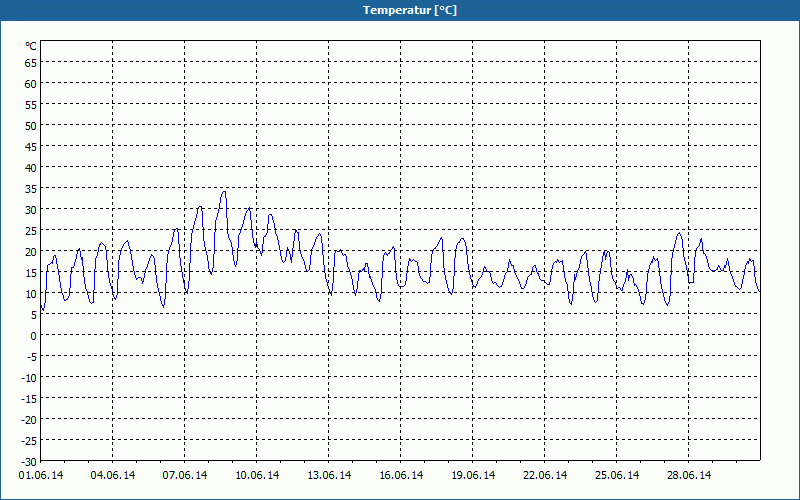Image resolution: width=800 pixels, height=500 pixels.
Task: Click the 50 y-axis label
Action: [x=31, y=126]
